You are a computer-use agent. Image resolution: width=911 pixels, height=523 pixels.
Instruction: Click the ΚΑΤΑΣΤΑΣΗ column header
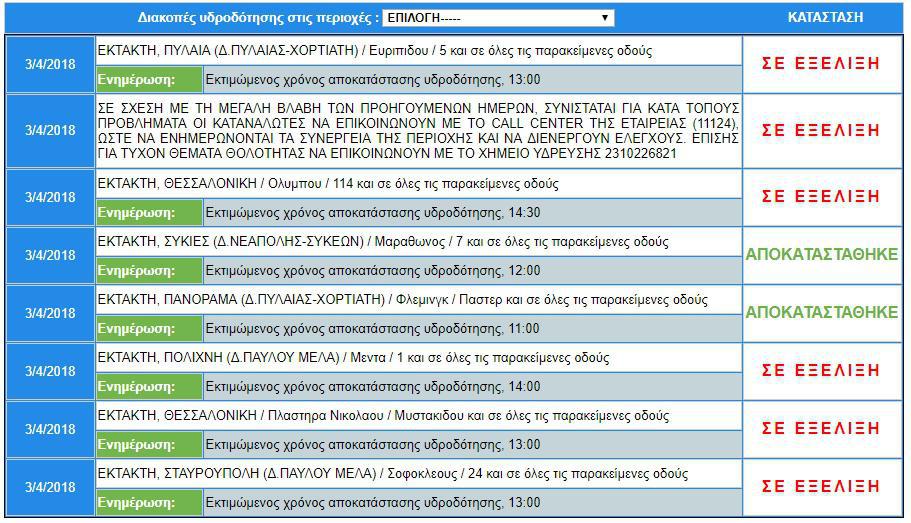coord(825,17)
